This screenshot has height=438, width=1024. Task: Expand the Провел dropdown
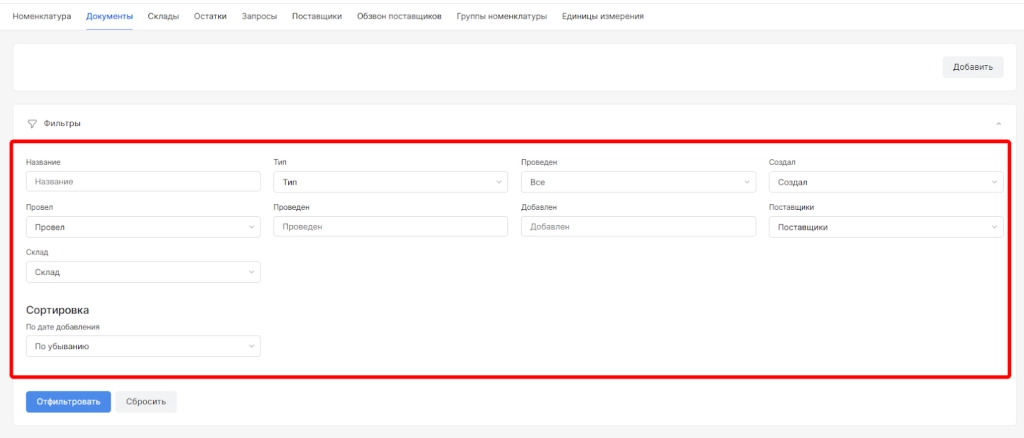143,227
